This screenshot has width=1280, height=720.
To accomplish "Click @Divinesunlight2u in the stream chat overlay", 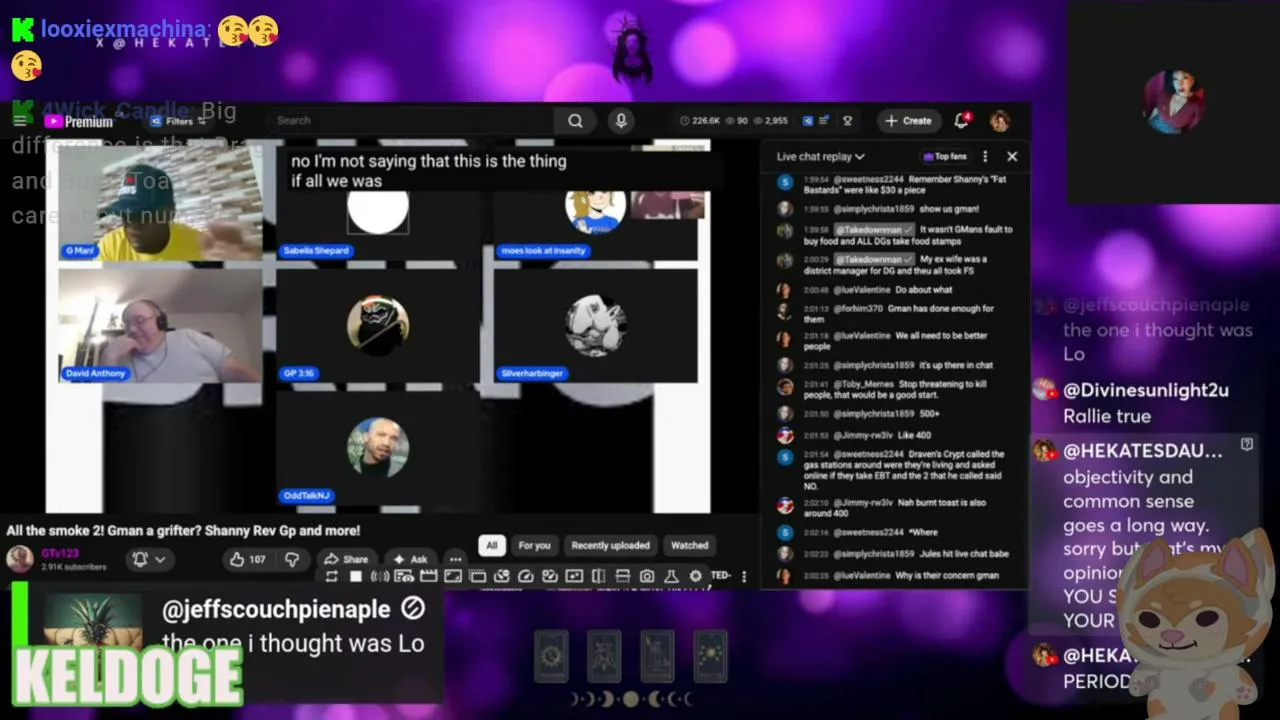I will (1145, 390).
